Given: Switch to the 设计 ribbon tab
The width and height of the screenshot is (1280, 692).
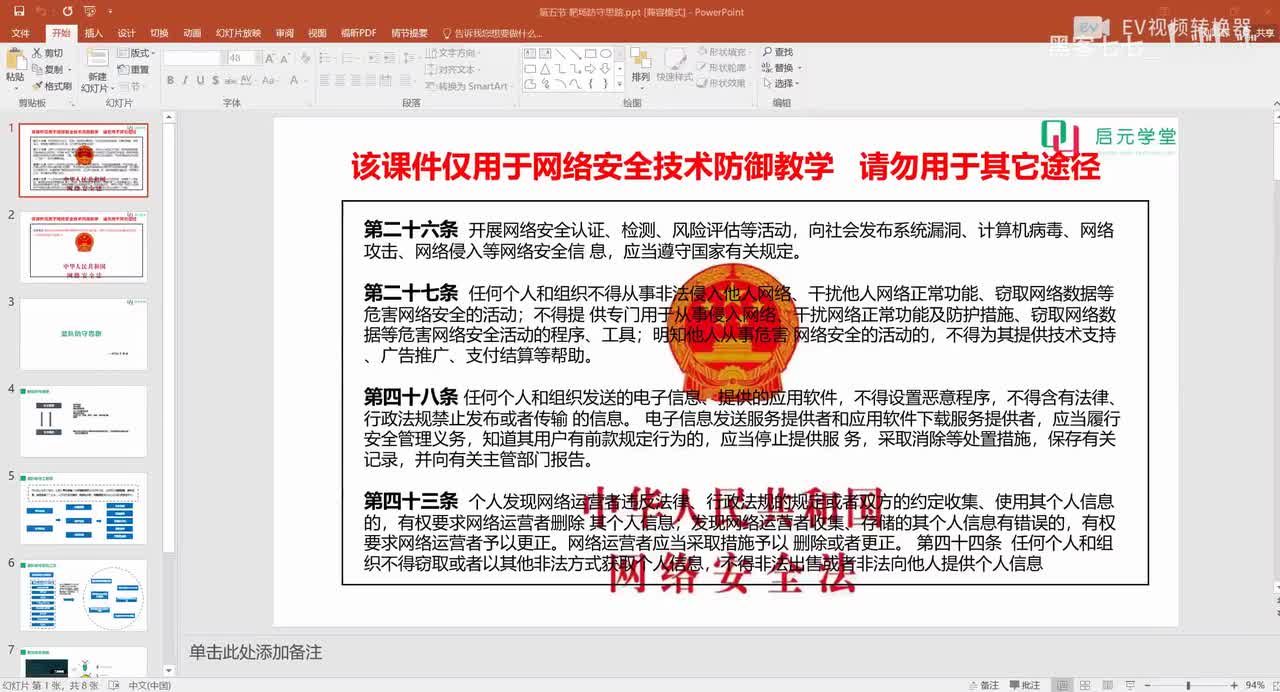Looking at the screenshot, I should click(126, 33).
